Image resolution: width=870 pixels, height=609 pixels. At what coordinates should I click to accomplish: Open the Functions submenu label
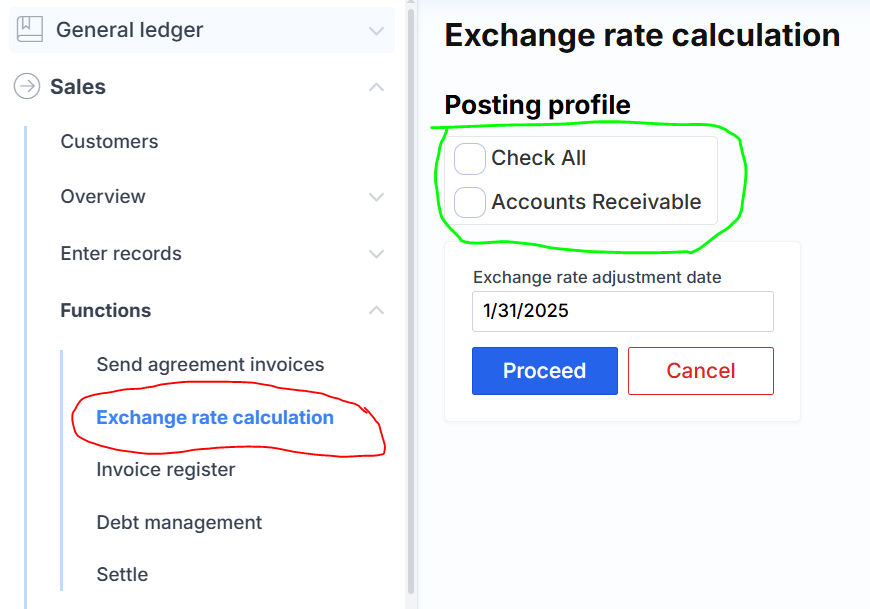(x=106, y=311)
